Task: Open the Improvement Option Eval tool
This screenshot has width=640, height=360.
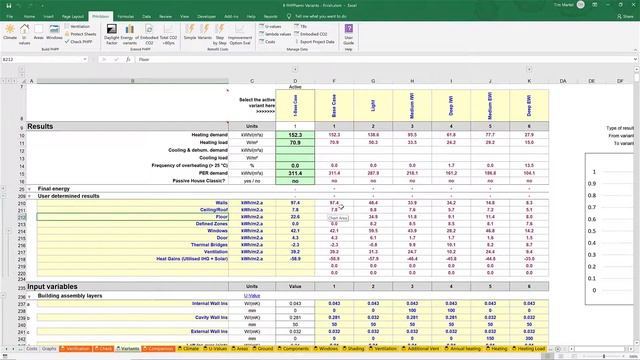Action: click(x=240, y=34)
